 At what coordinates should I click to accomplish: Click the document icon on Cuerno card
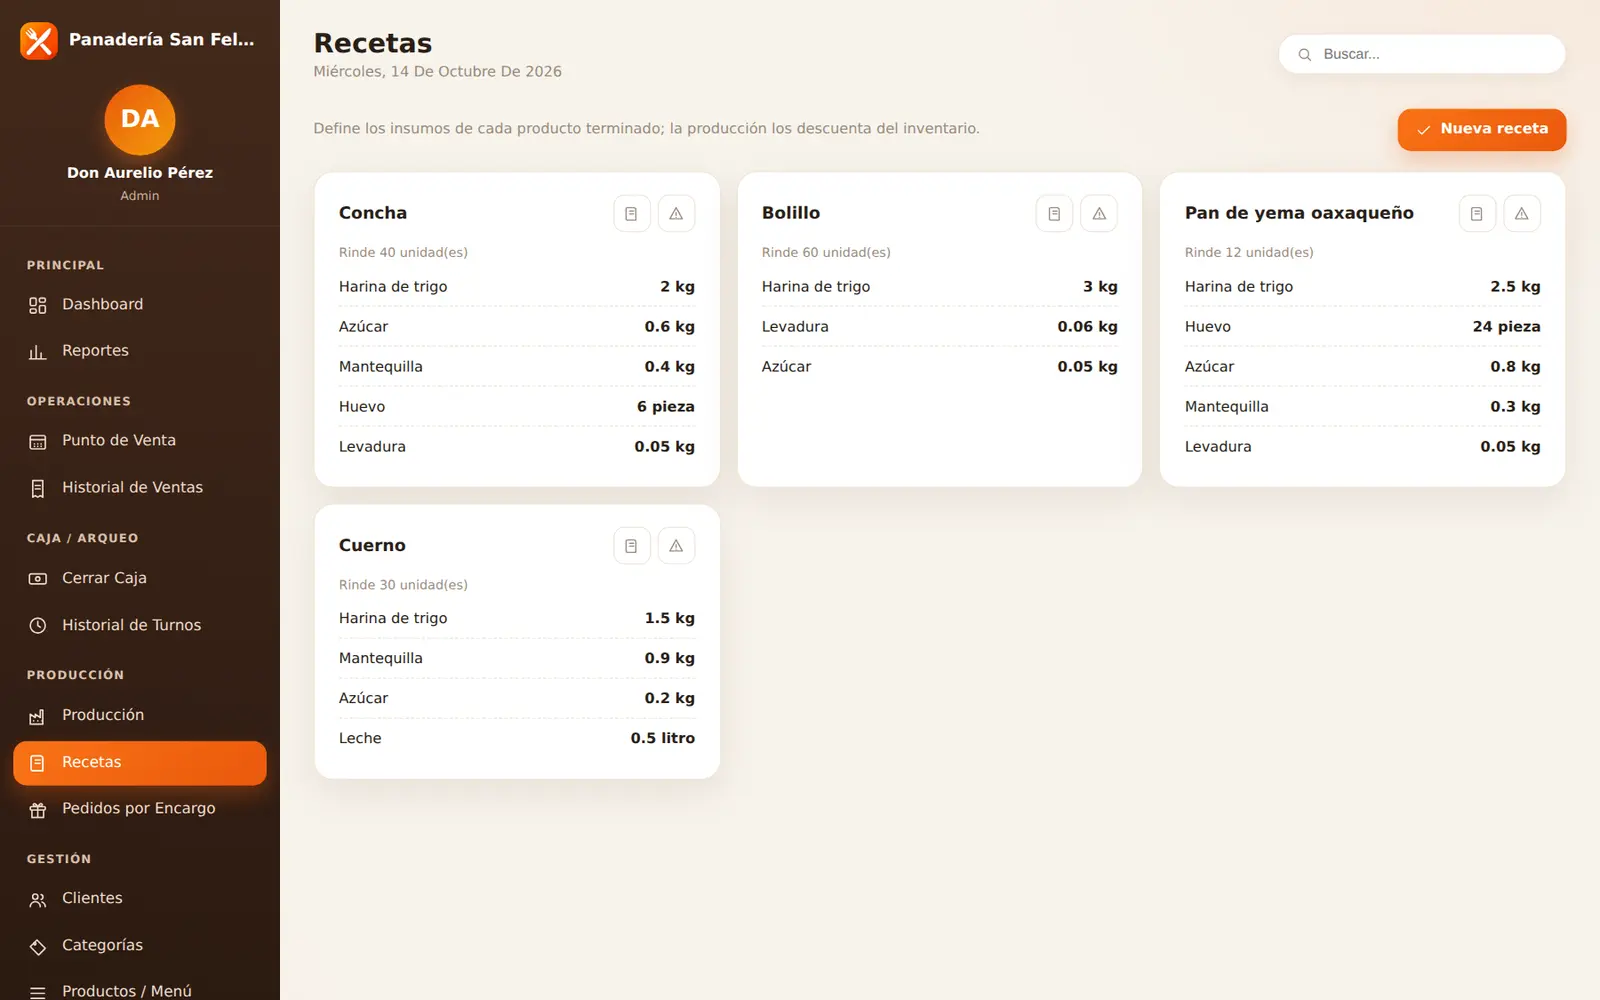(631, 546)
